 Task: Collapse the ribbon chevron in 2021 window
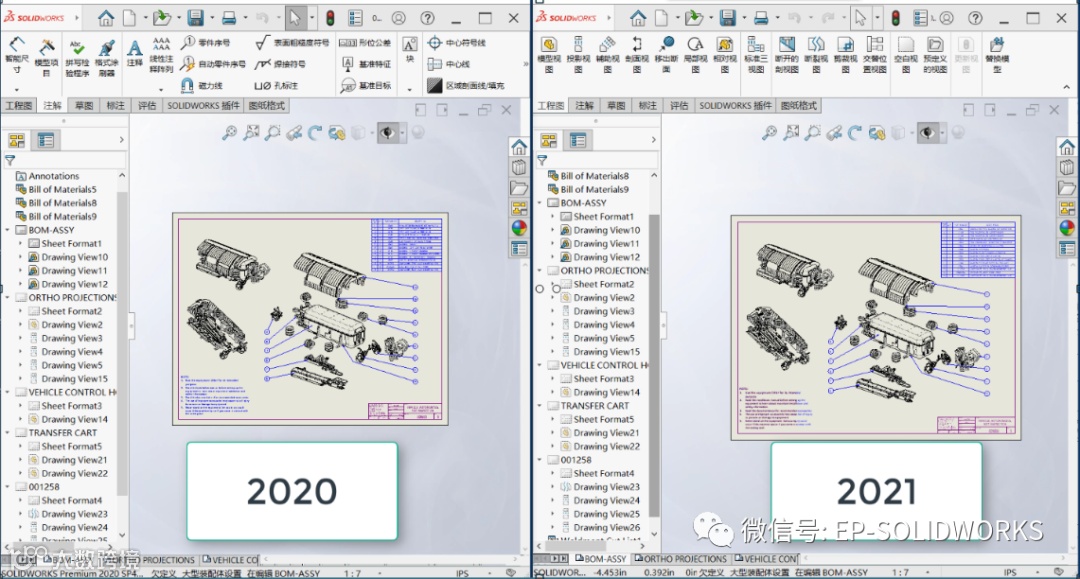[x=1066, y=87]
